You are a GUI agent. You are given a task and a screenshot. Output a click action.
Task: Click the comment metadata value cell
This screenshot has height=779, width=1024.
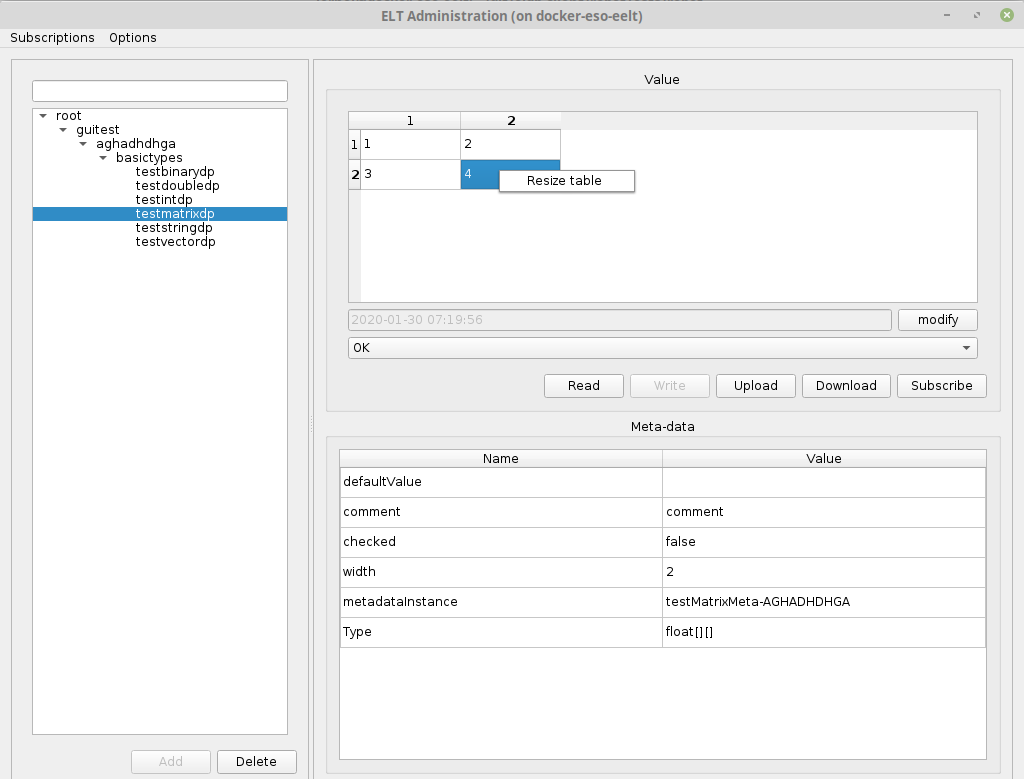coord(823,512)
